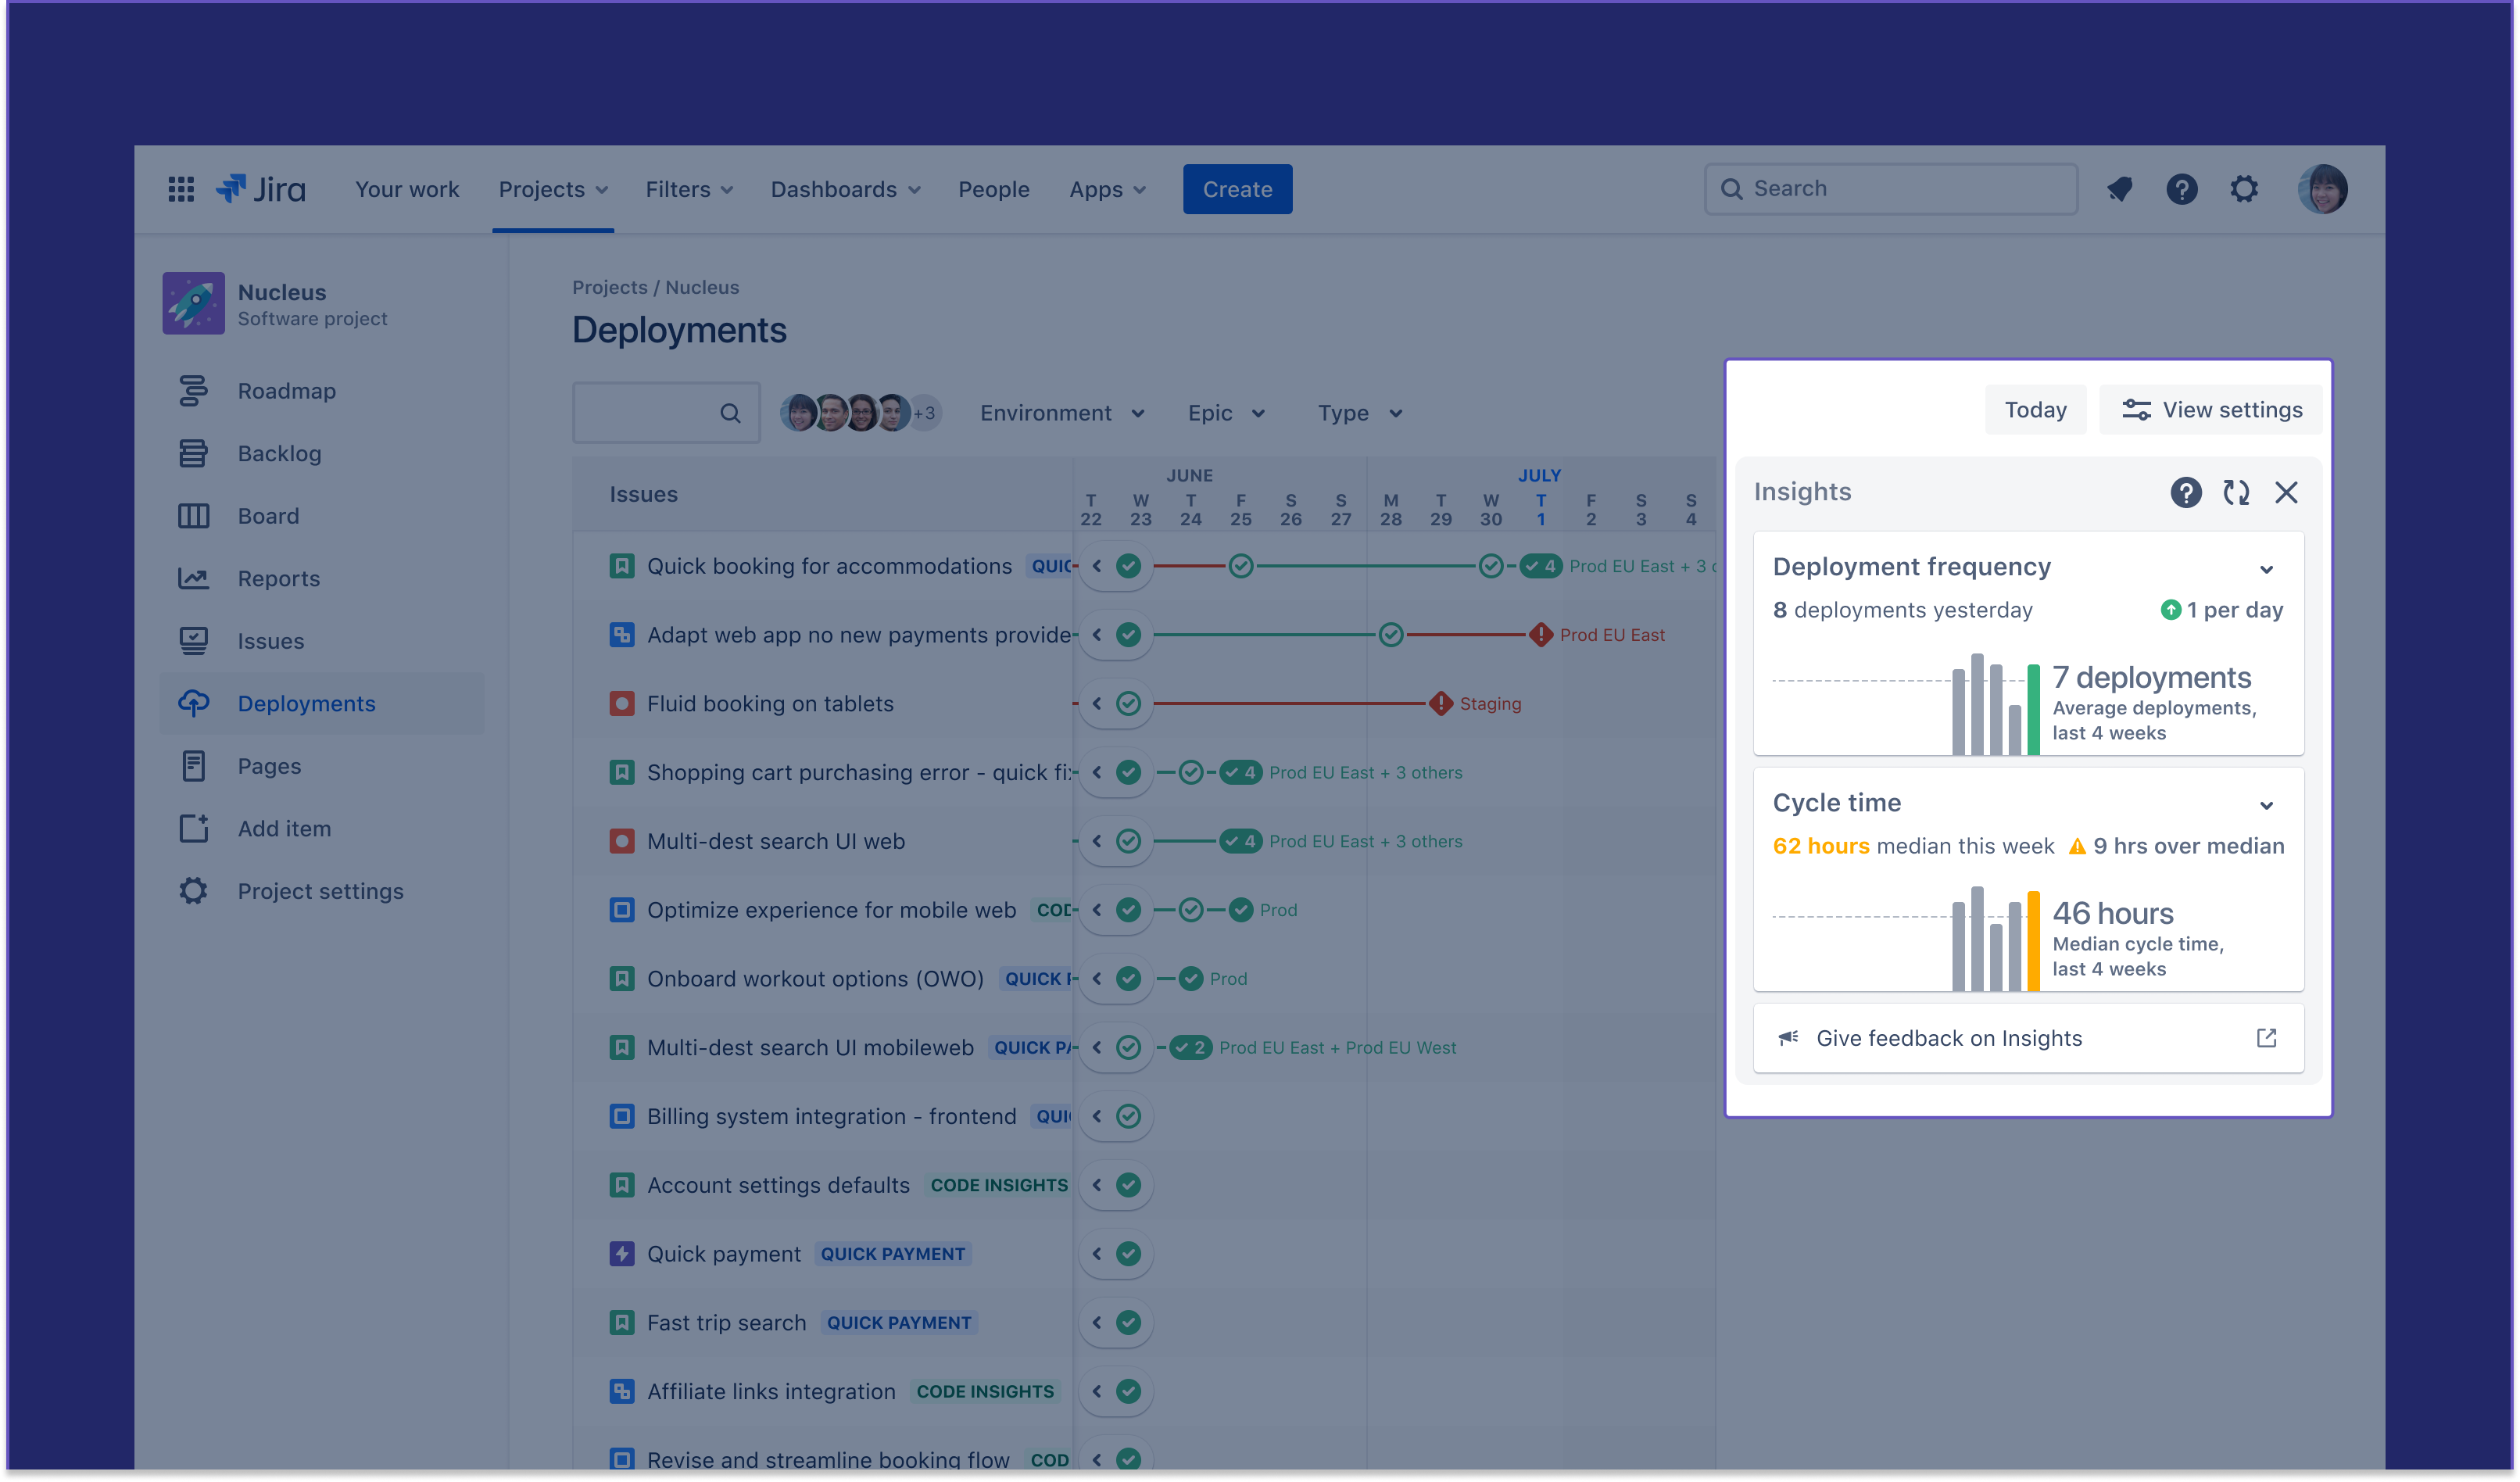Open the Environment filter dropdown
Viewport: 2520px width, 1482px height.
[1061, 413]
